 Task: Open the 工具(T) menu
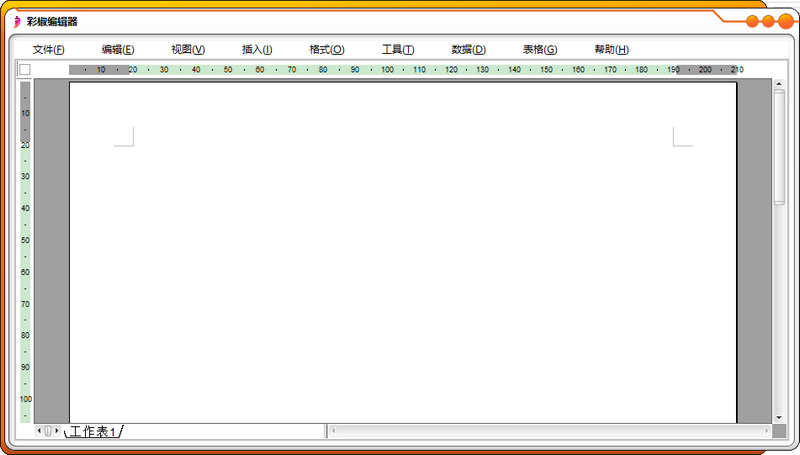398,49
